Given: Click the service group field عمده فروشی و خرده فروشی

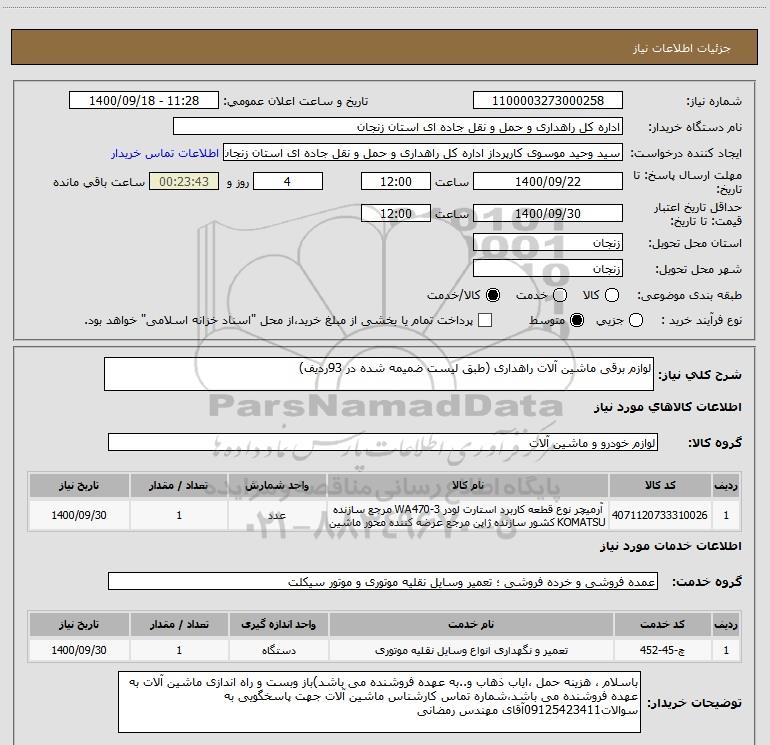Looking at the screenshot, I should pos(383,581).
